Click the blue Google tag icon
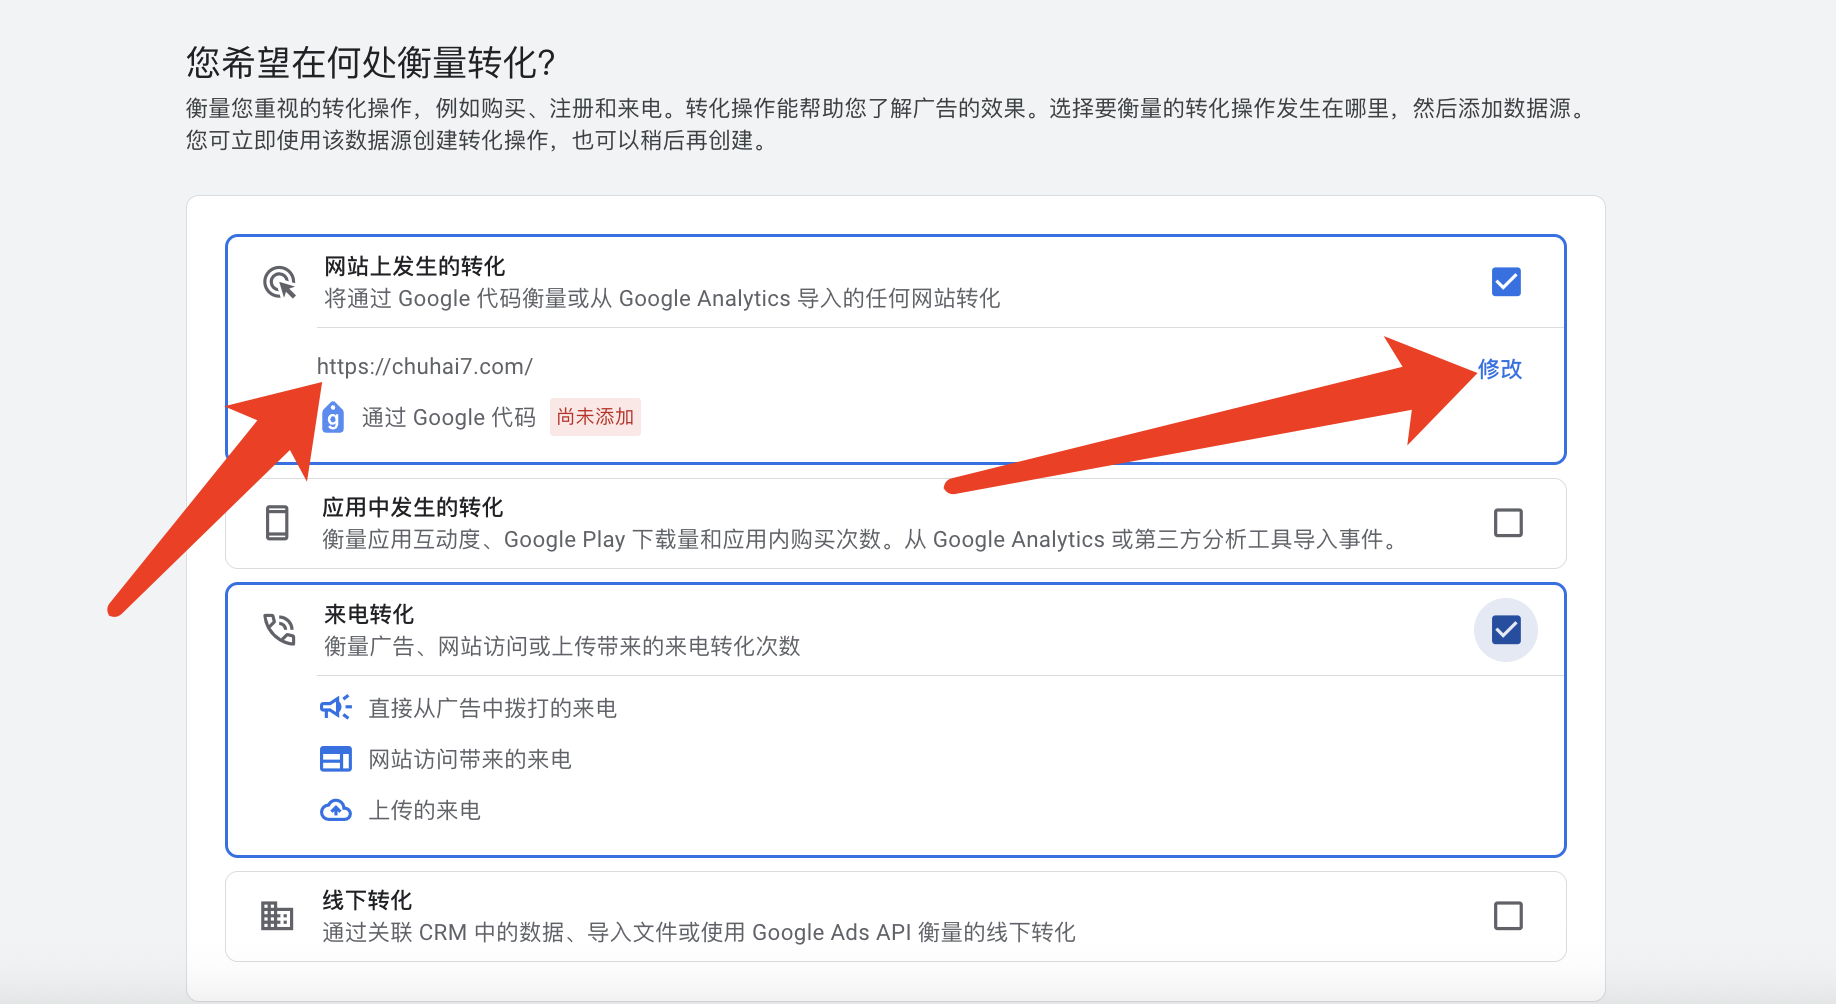 pyautogui.click(x=333, y=417)
